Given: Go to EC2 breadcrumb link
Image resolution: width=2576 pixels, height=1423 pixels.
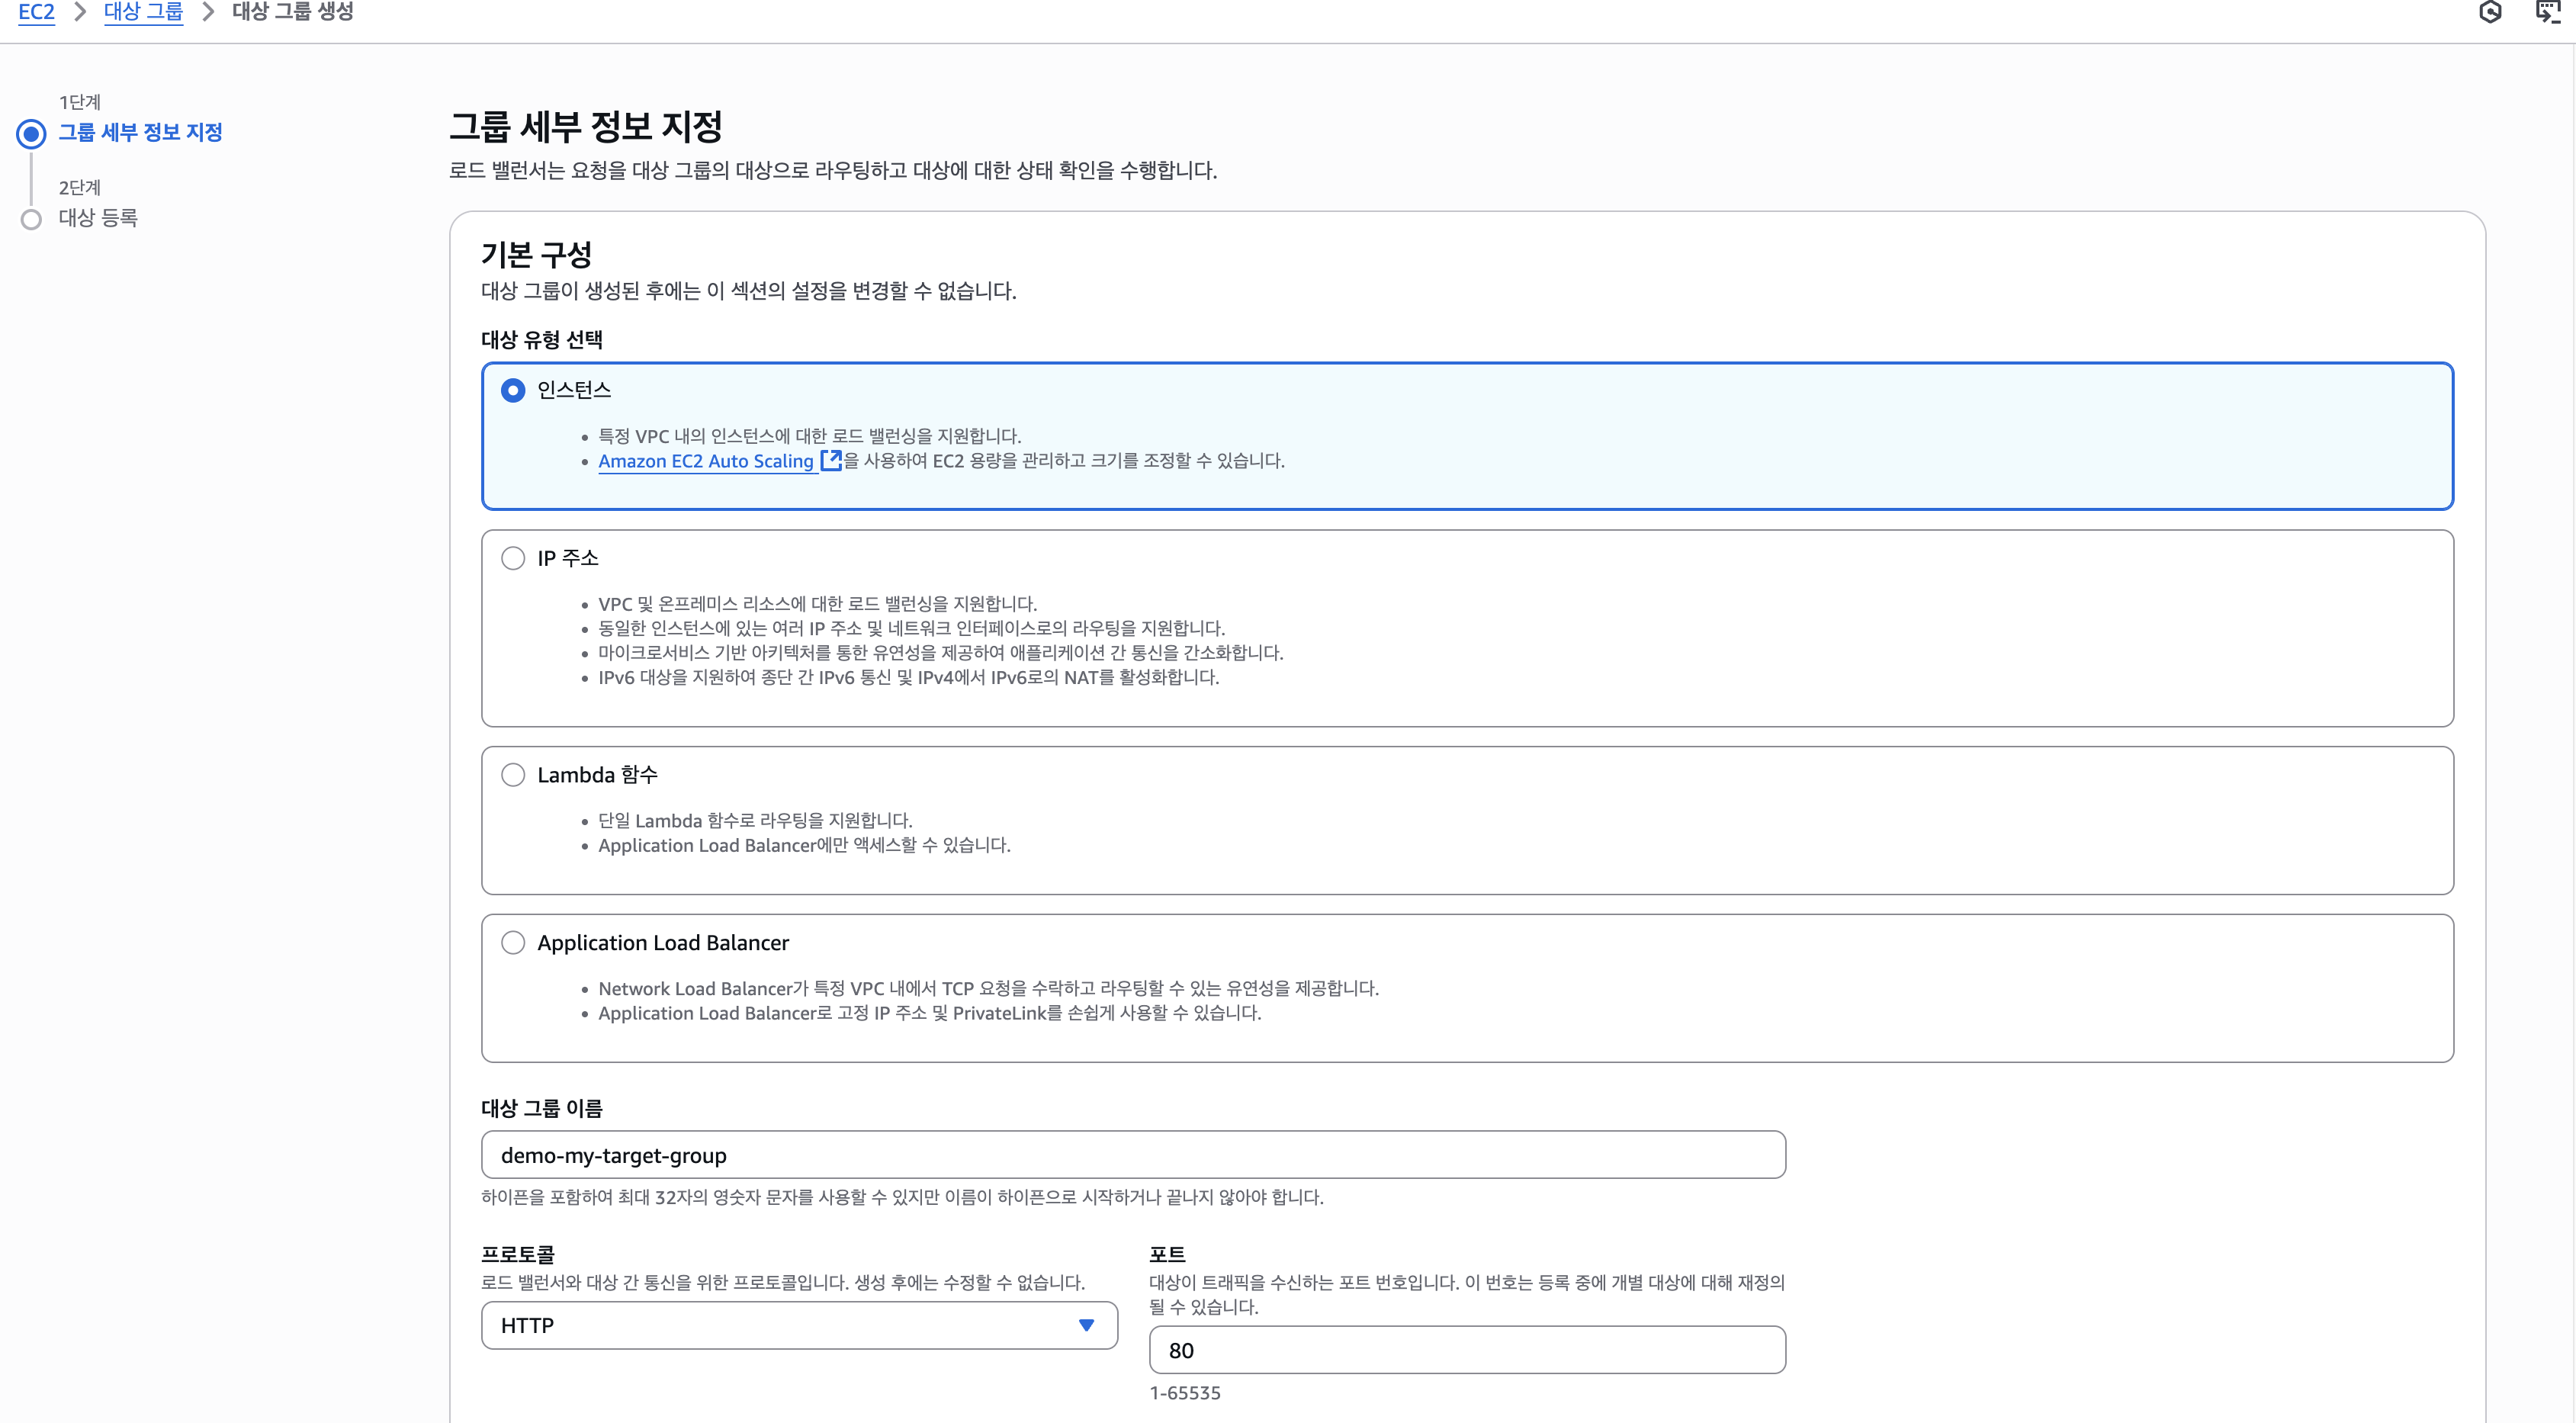Looking at the screenshot, I should pos(36,12).
